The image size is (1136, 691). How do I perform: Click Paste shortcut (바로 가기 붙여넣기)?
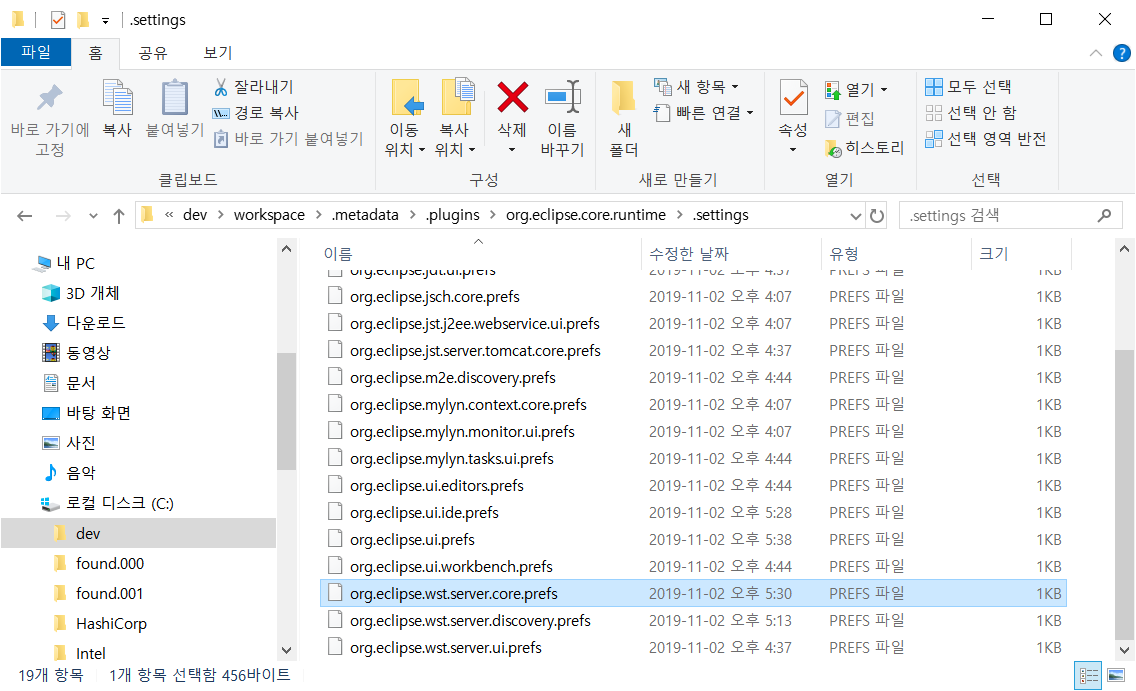click(288, 139)
